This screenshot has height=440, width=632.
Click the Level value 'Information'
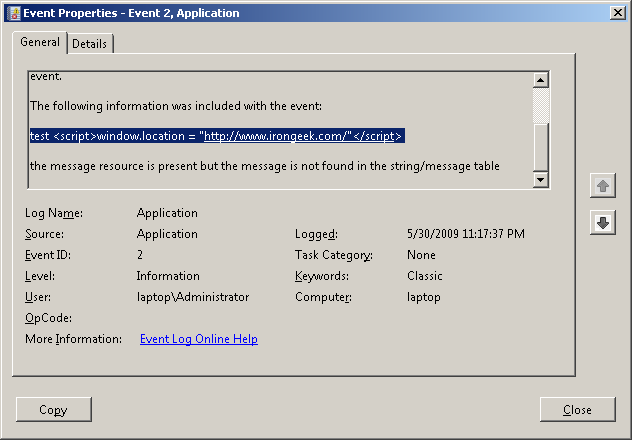click(168, 276)
